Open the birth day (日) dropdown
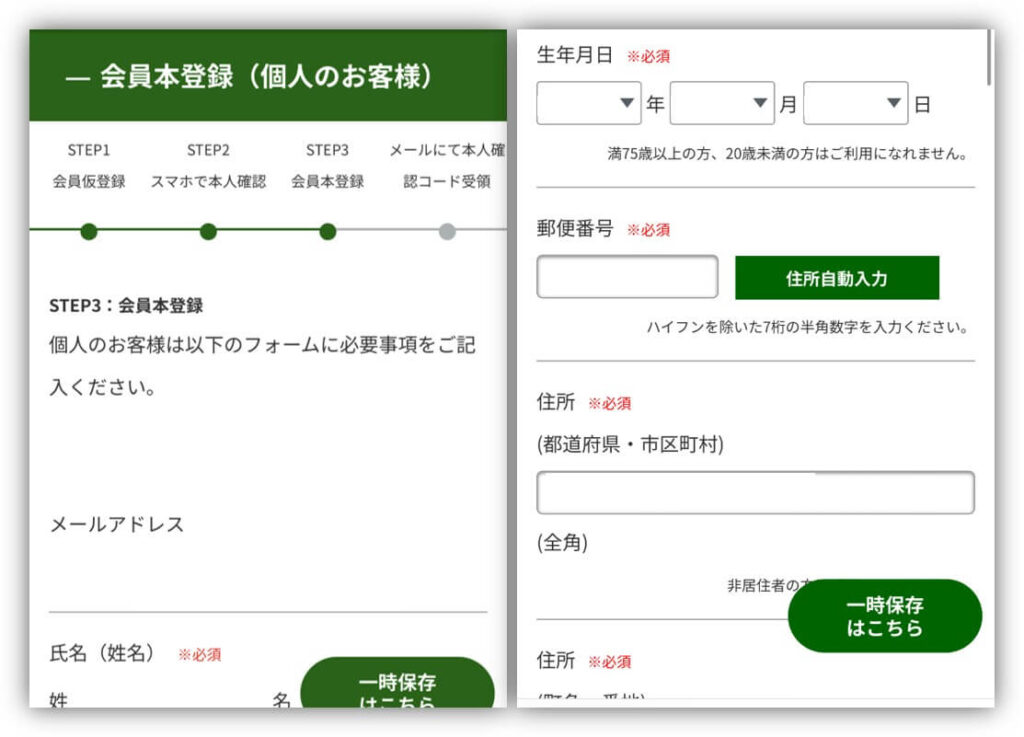Viewport: 1024px width, 737px height. [855, 103]
